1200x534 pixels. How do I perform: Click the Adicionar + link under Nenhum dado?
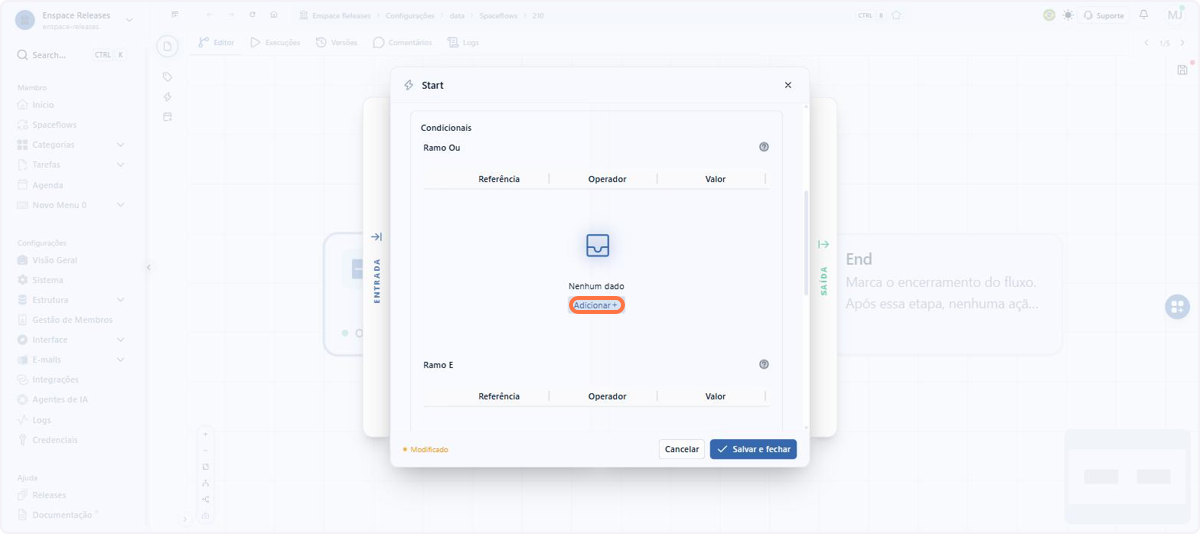pos(596,305)
